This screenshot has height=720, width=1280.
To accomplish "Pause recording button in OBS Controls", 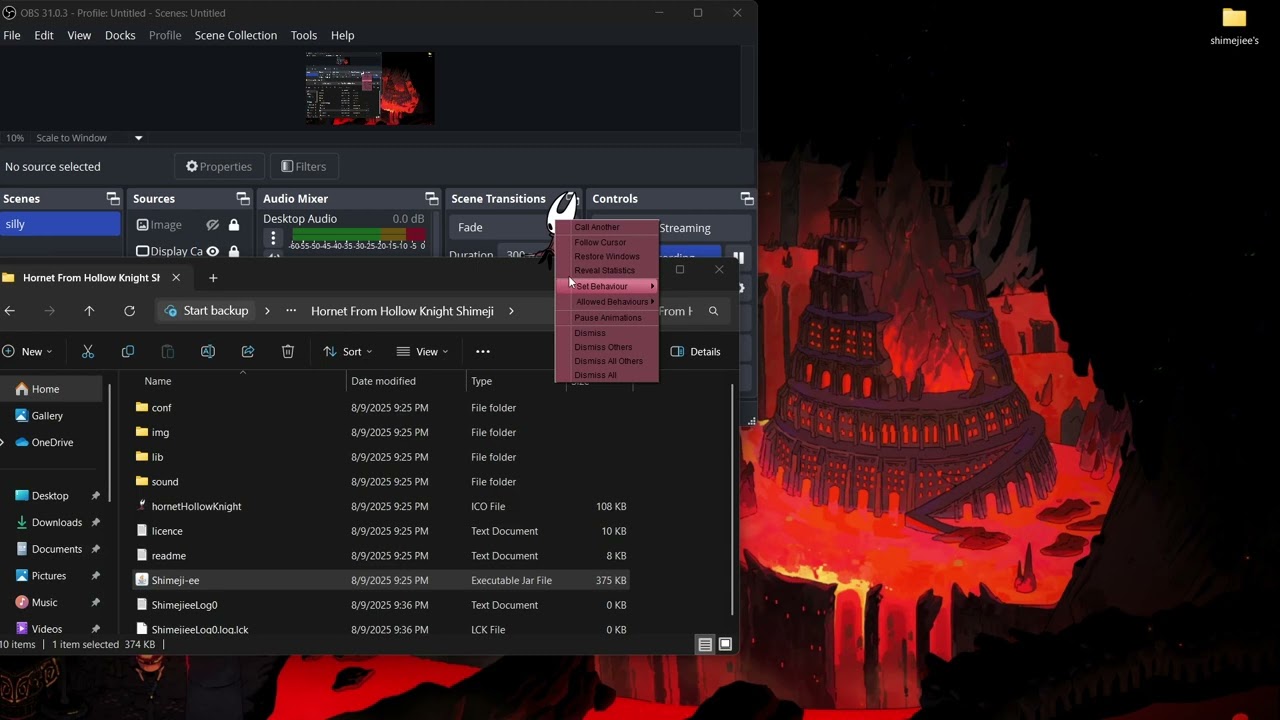I will coord(738,257).
